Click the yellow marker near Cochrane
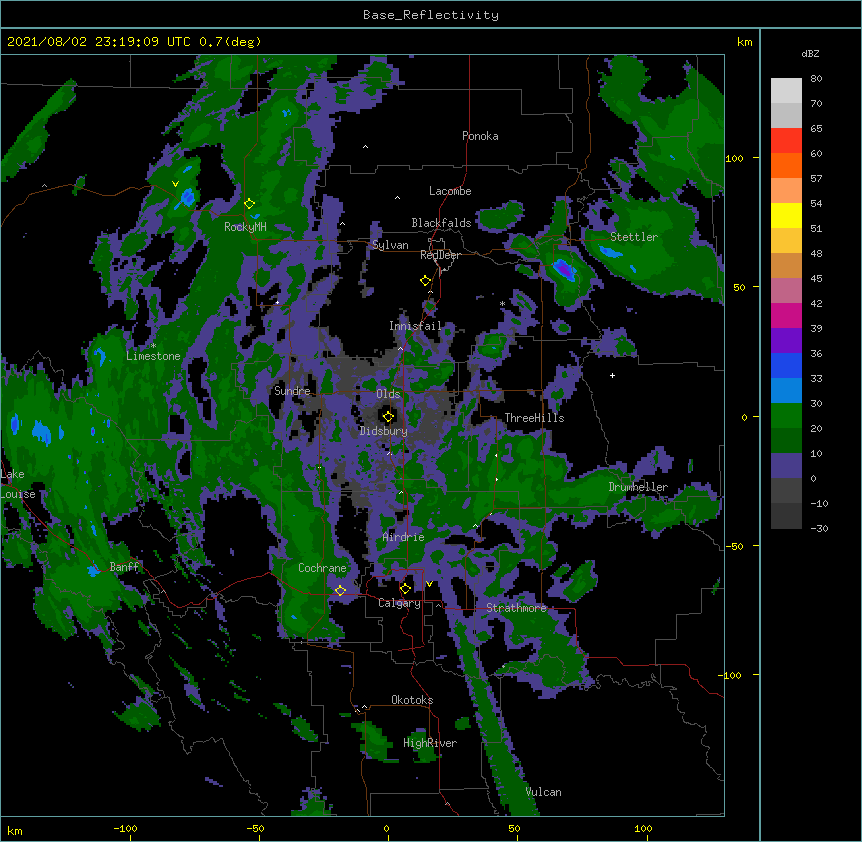This screenshot has height=842, width=862. (x=340, y=590)
